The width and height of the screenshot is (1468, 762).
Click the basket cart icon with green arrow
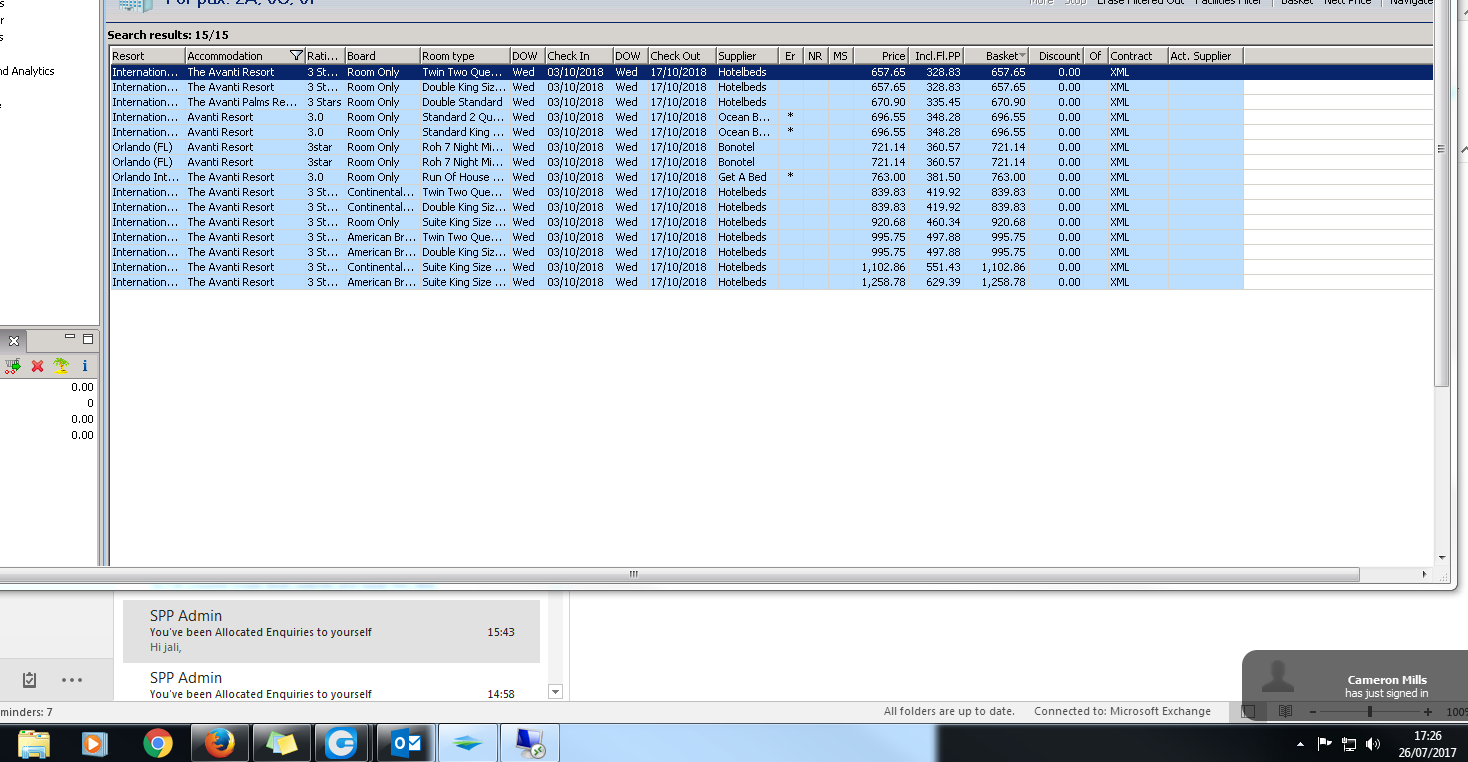click(13, 366)
